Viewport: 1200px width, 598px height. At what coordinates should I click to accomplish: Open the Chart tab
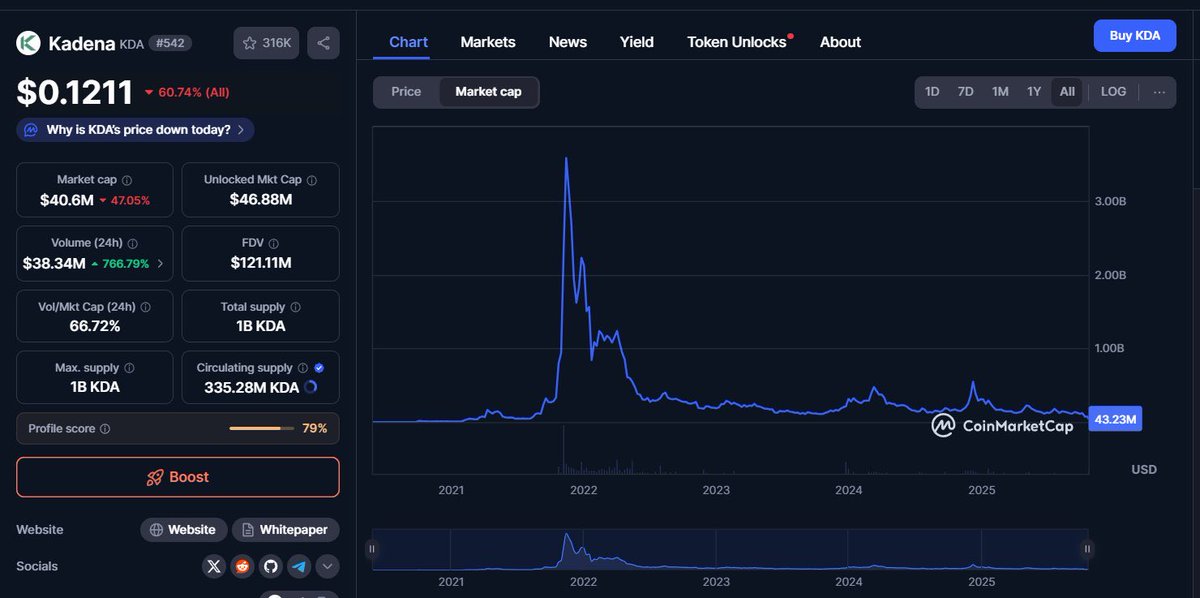pyautogui.click(x=408, y=42)
